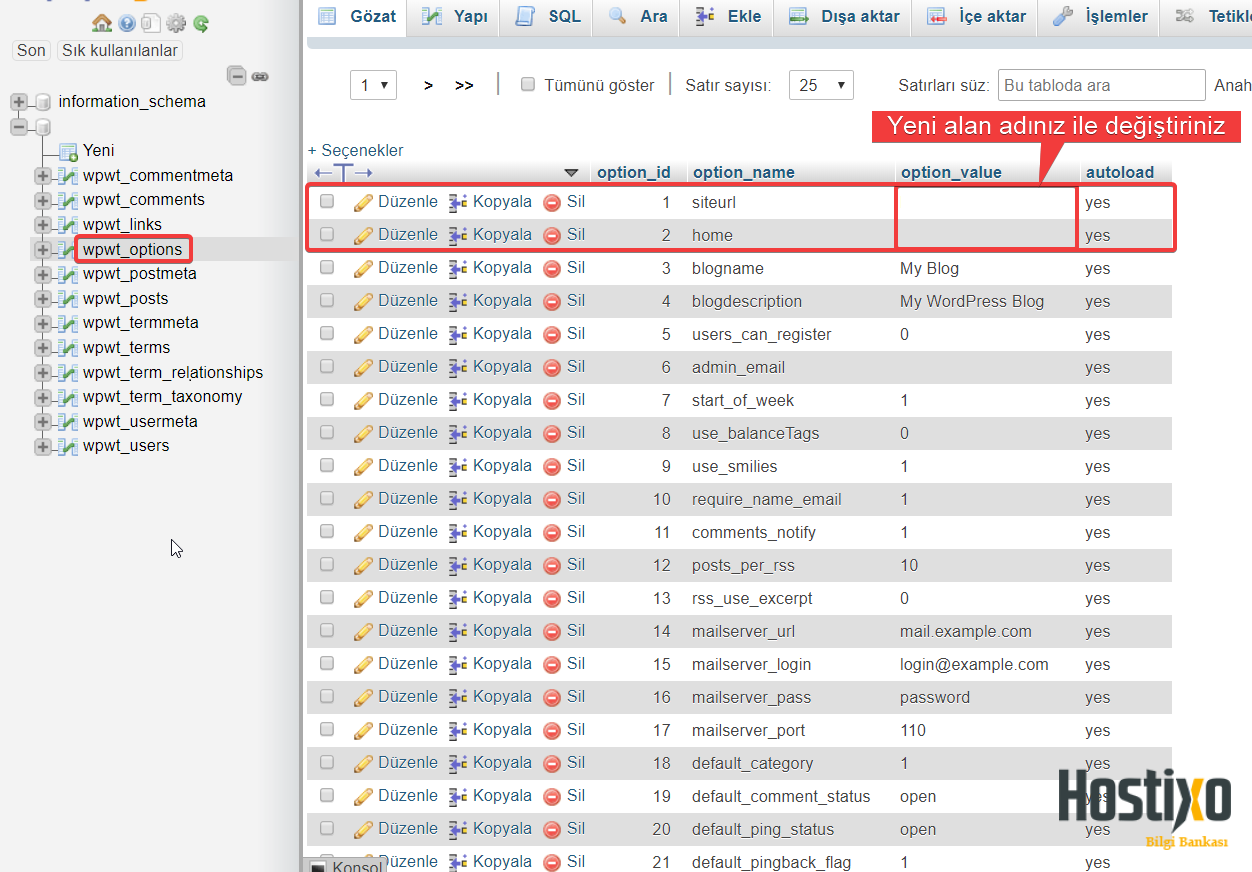
Task: Click the pencil edit icon for posts_per_rss row
Action: tap(363, 565)
